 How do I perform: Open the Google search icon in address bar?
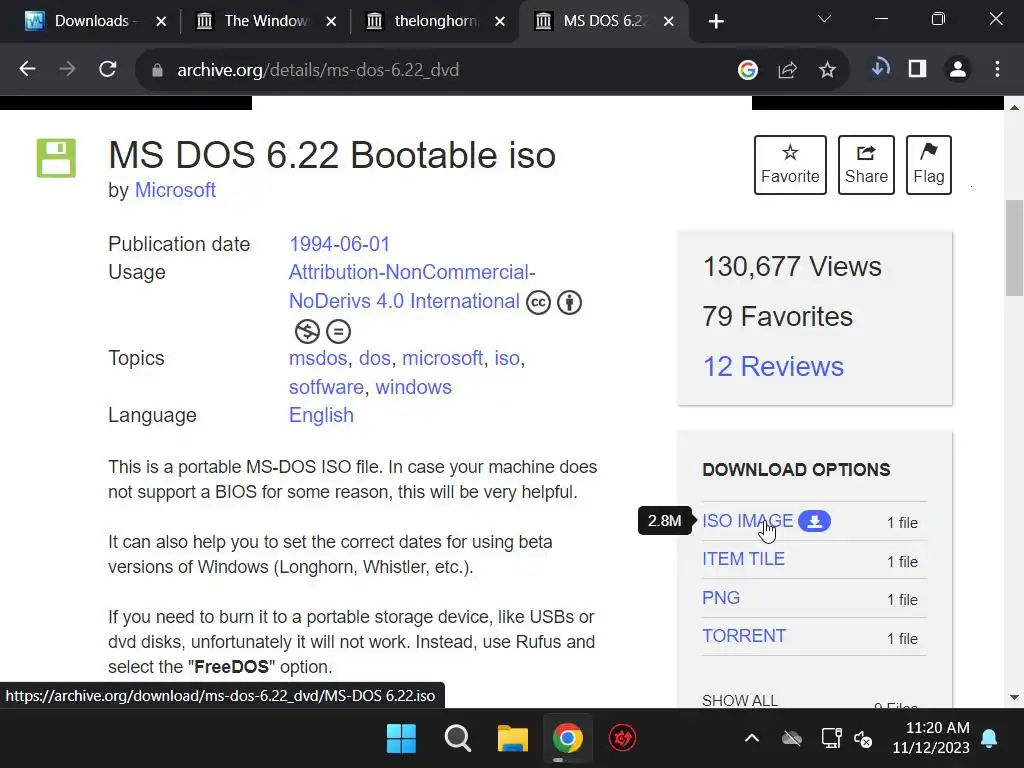coord(748,69)
